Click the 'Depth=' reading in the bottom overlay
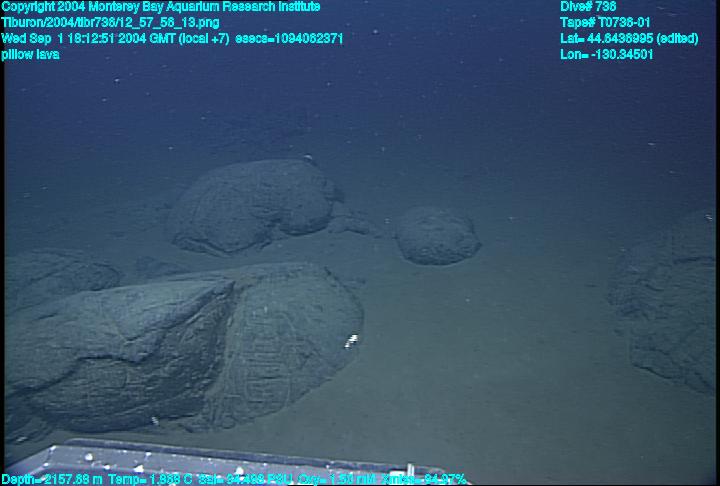This screenshot has height=486, width=720. [x=52, y=480]
